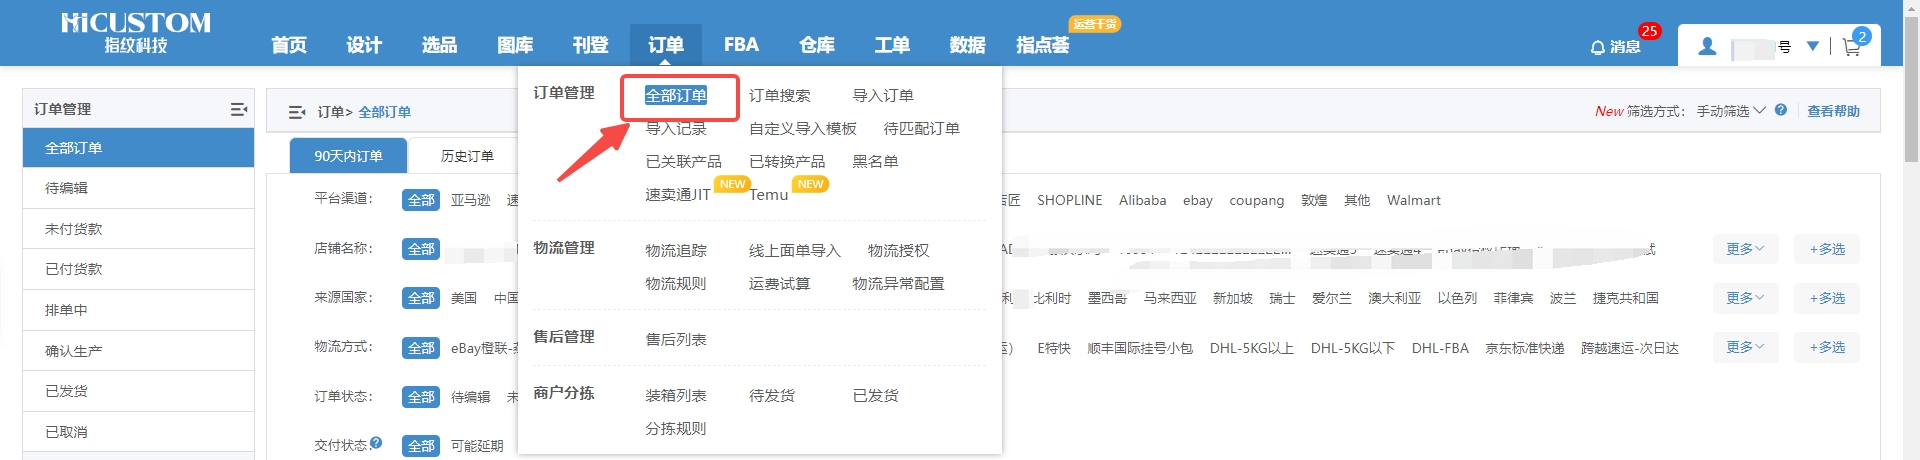The image size is (1920, 460).
Task: Switch to the 历史订单 tab
Action: tap(467, 156)
